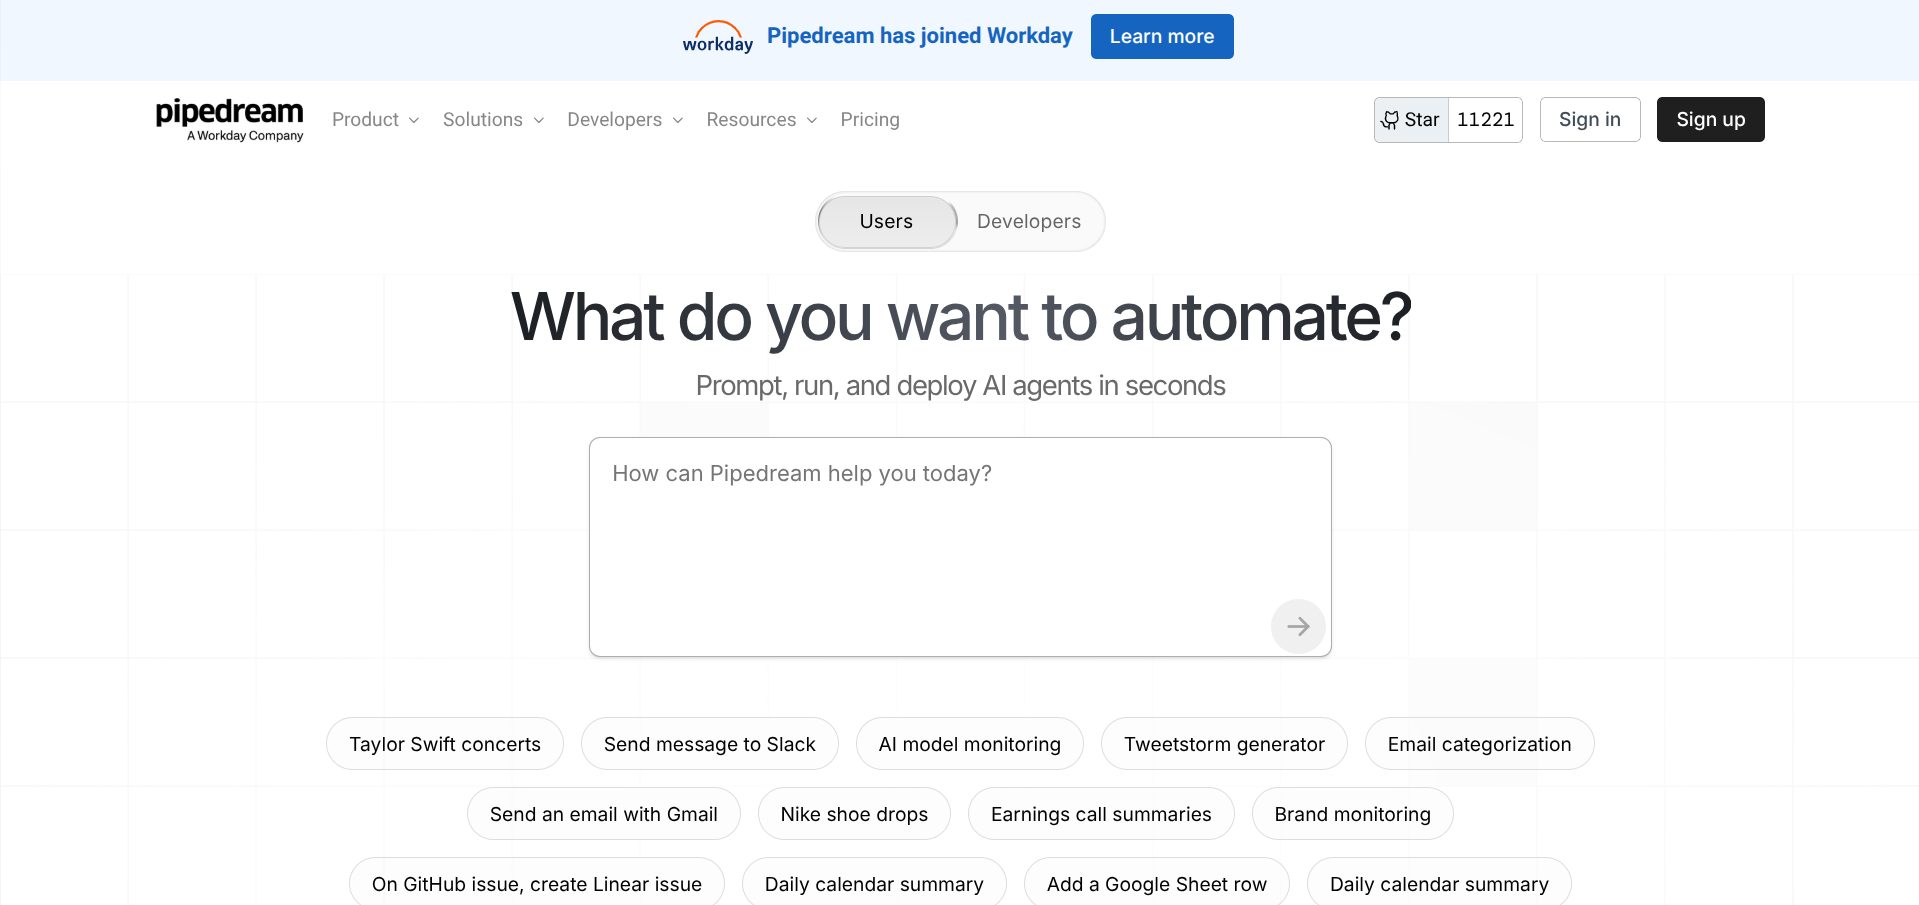Viewport: 1919px width, 905px height.
Task: Select the Email categorization suggestion chip
Action: [1478, 744]
